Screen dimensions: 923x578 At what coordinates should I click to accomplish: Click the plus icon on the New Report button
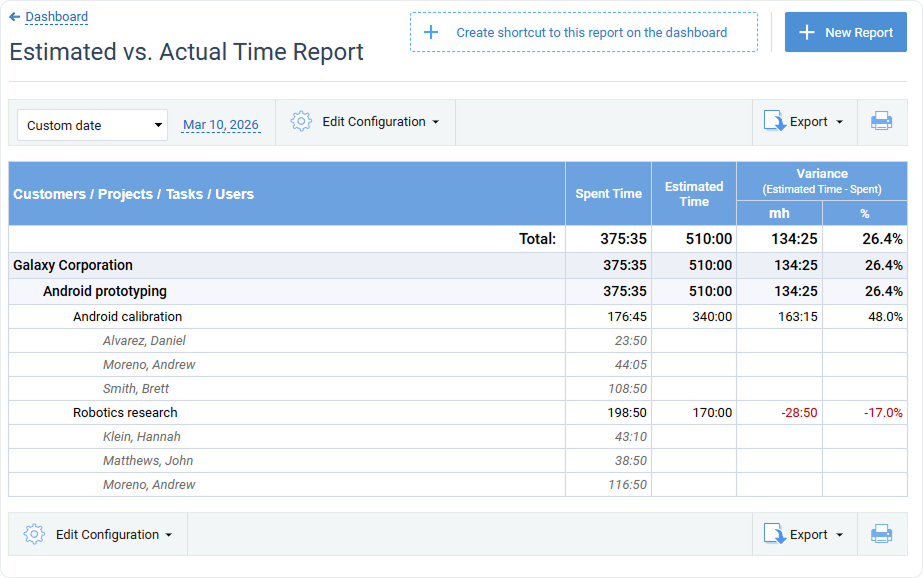tap(806, 32)
